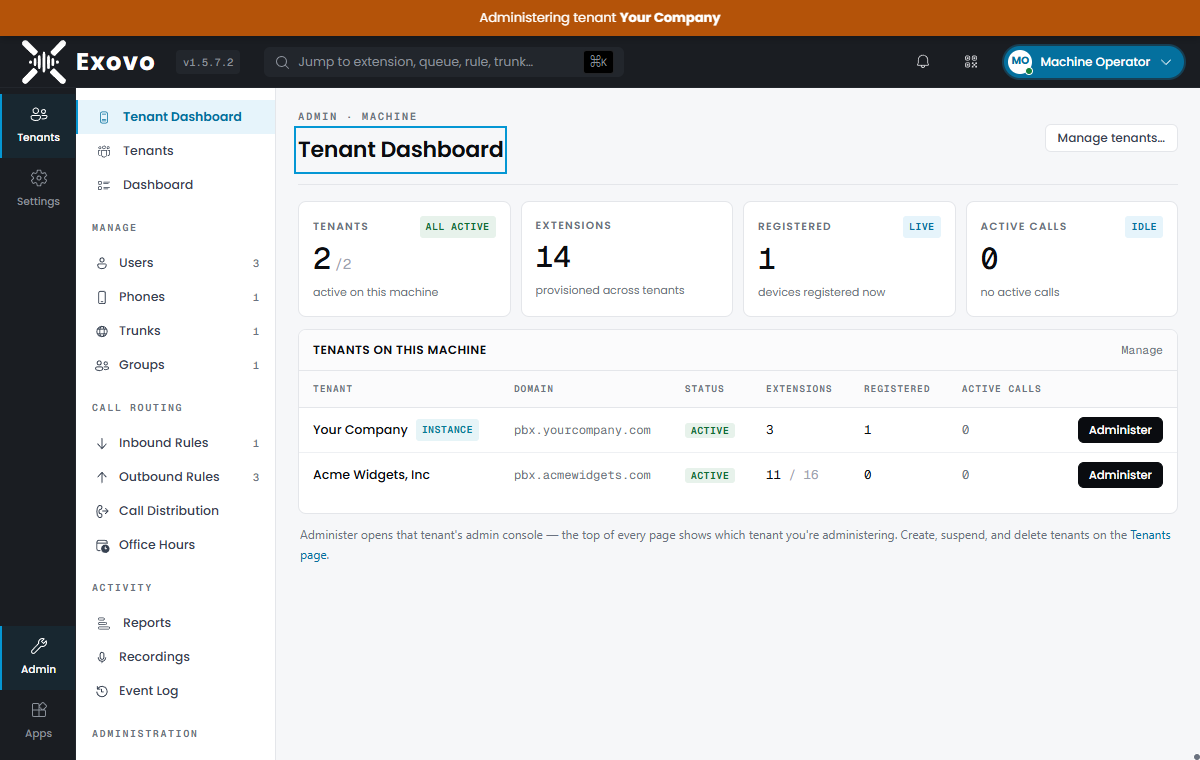Select Event Log label
This screenshot has width=1200, height=760.
pyautogui.click(x=149, y=691)
